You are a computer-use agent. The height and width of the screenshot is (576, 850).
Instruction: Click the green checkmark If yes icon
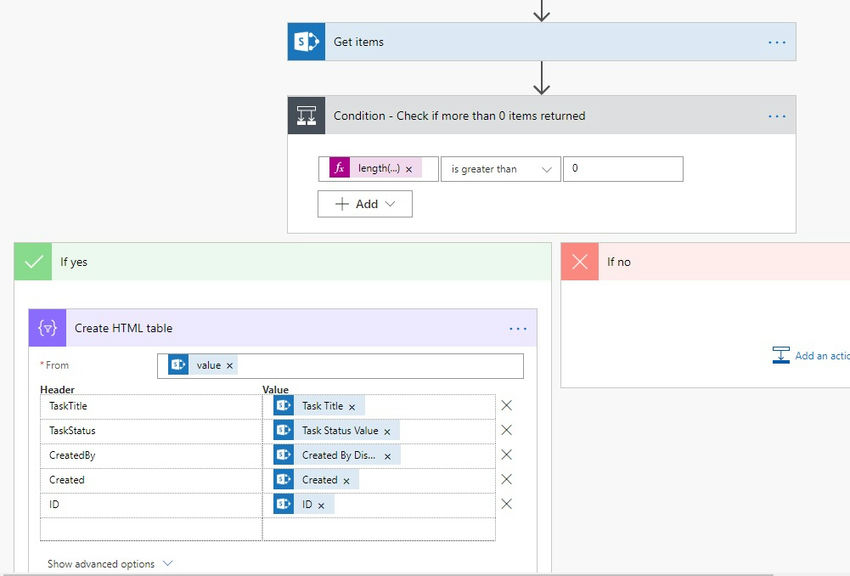33,262
